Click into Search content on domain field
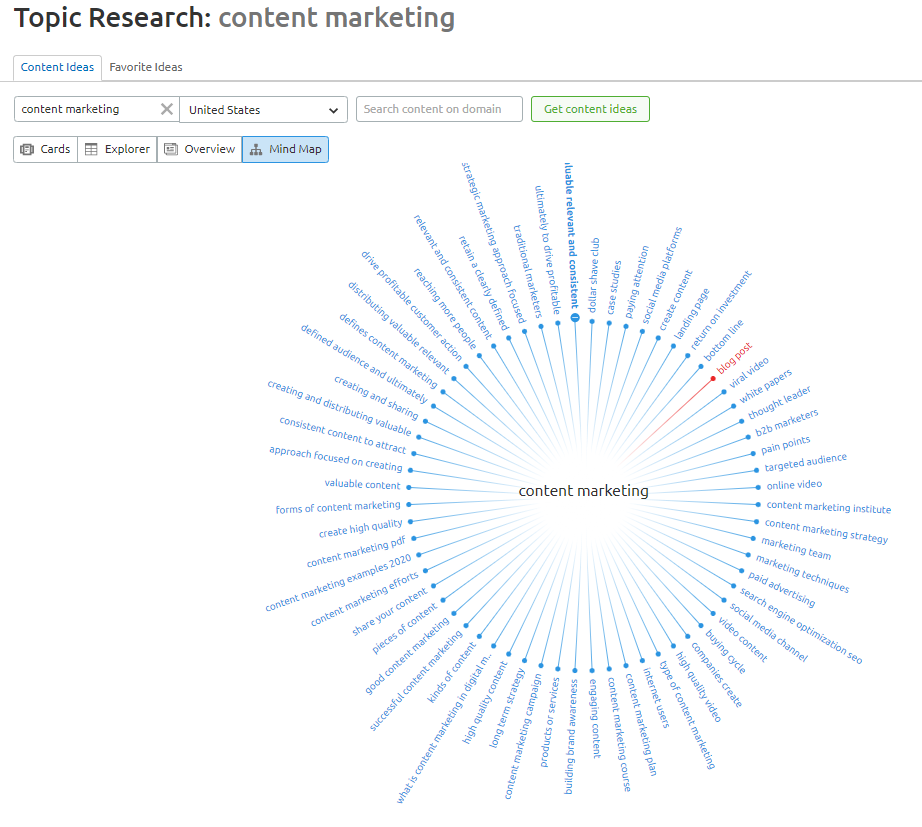Screen dimensions: 922x827 point(439,109)
